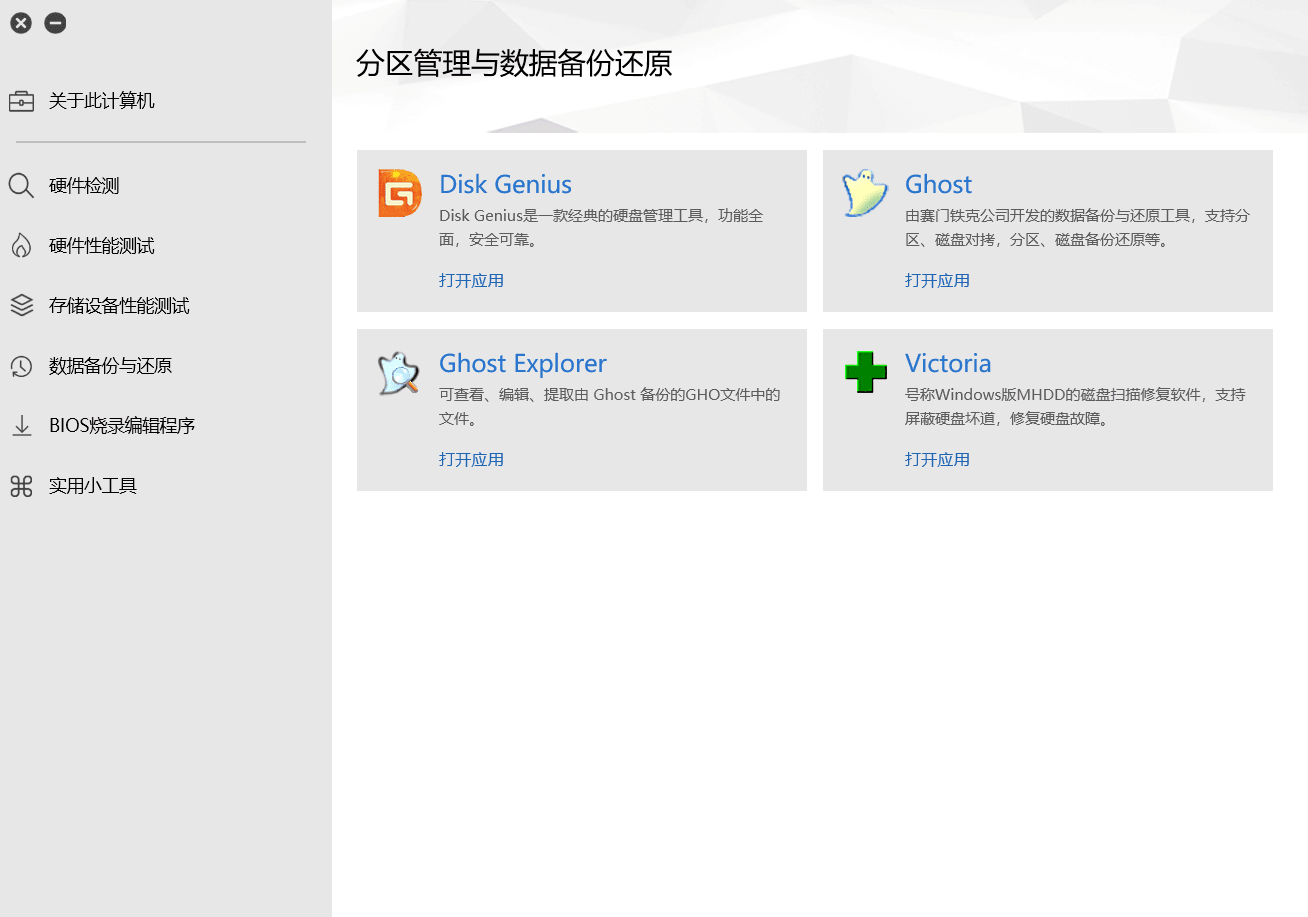Click the Ghost title link
Image resolution: width=1308 pixels, height=917 pixels.
[x=938, y=184]
